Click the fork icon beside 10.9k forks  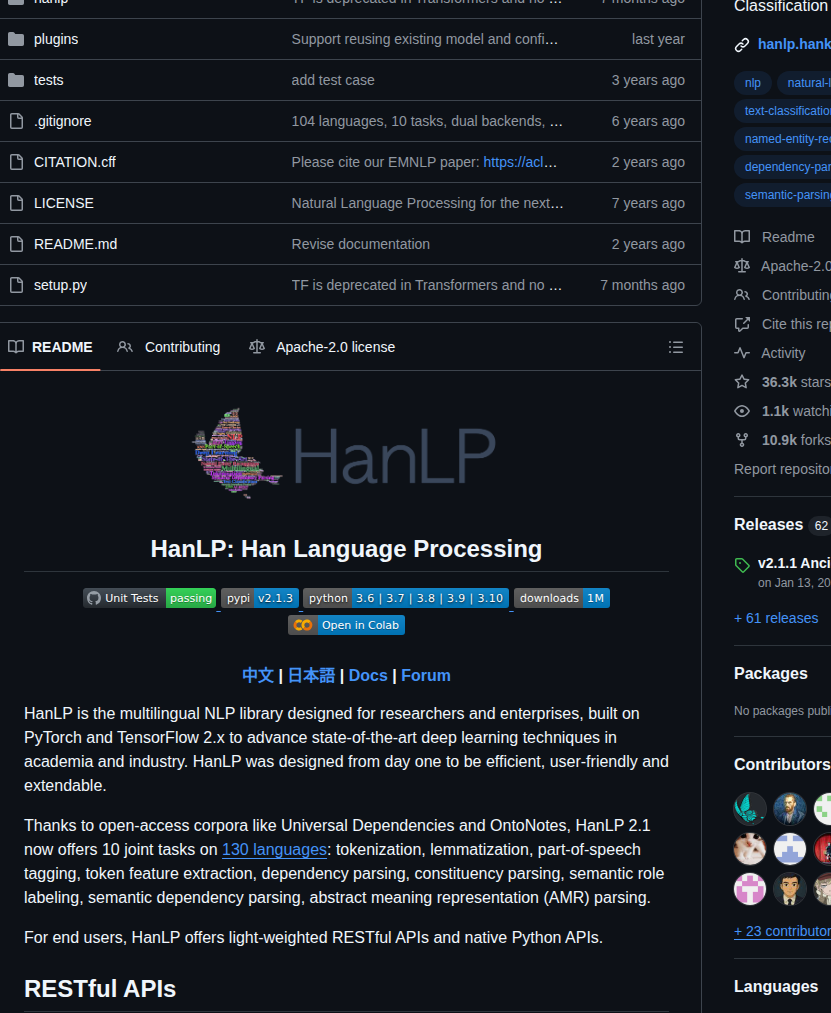pos(742,440)
